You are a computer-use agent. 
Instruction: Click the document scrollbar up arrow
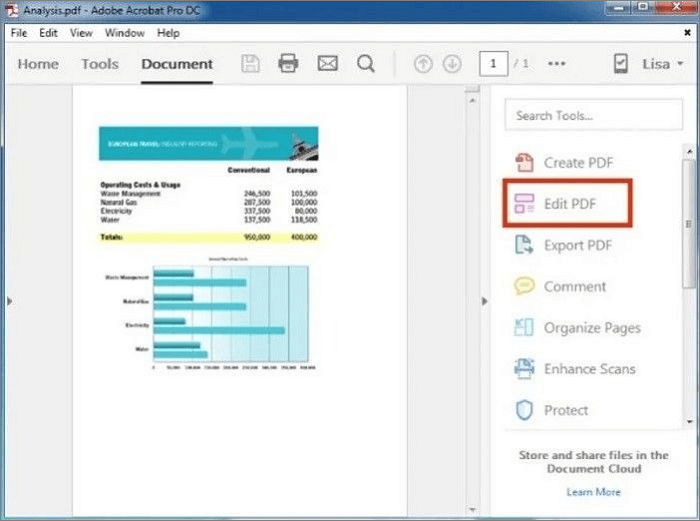point(472,100)
